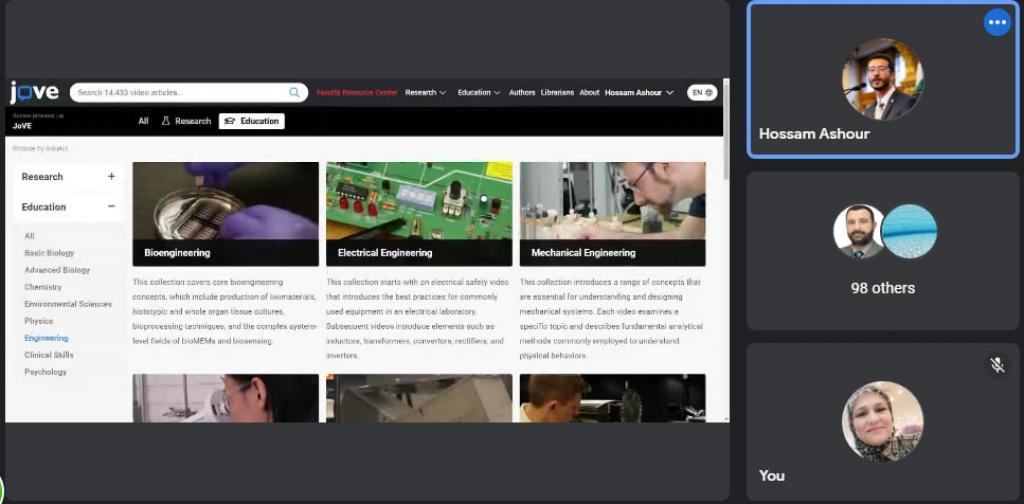Open more options on Hossam Ashour tile

tap(996, 22)
